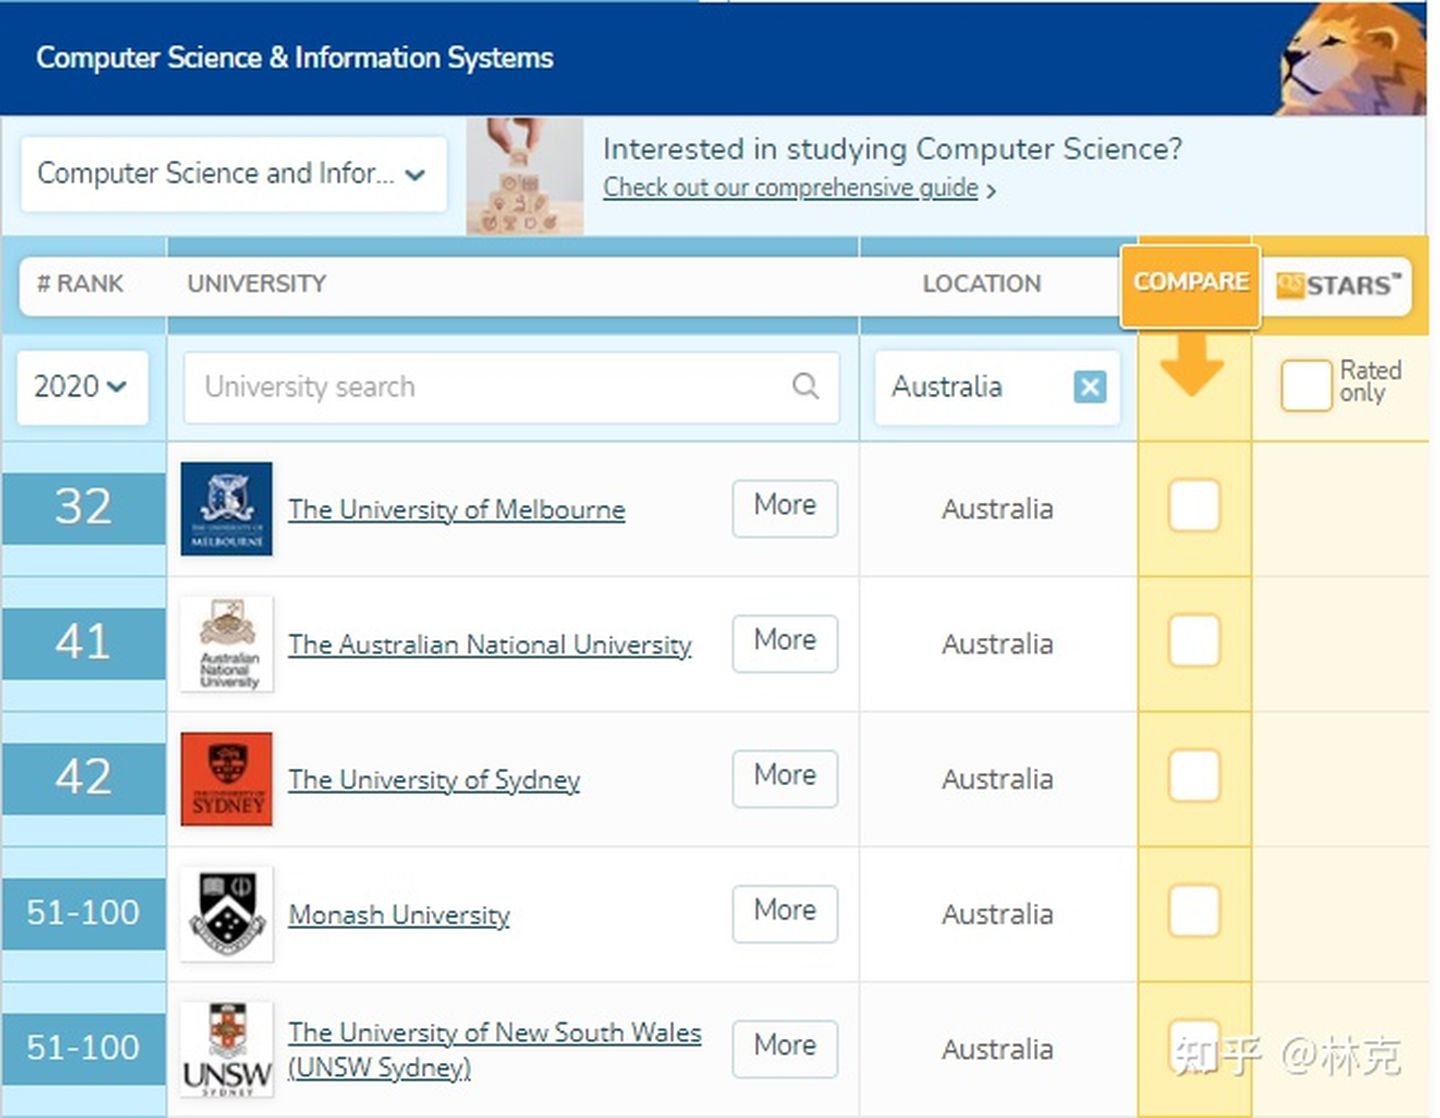Open The Australian National University link
Screen dimensions: 1440x1118
point(490,644)
